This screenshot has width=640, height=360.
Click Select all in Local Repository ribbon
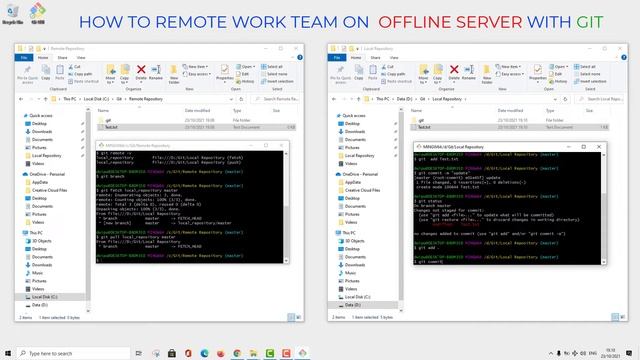[x=585, y=67]
